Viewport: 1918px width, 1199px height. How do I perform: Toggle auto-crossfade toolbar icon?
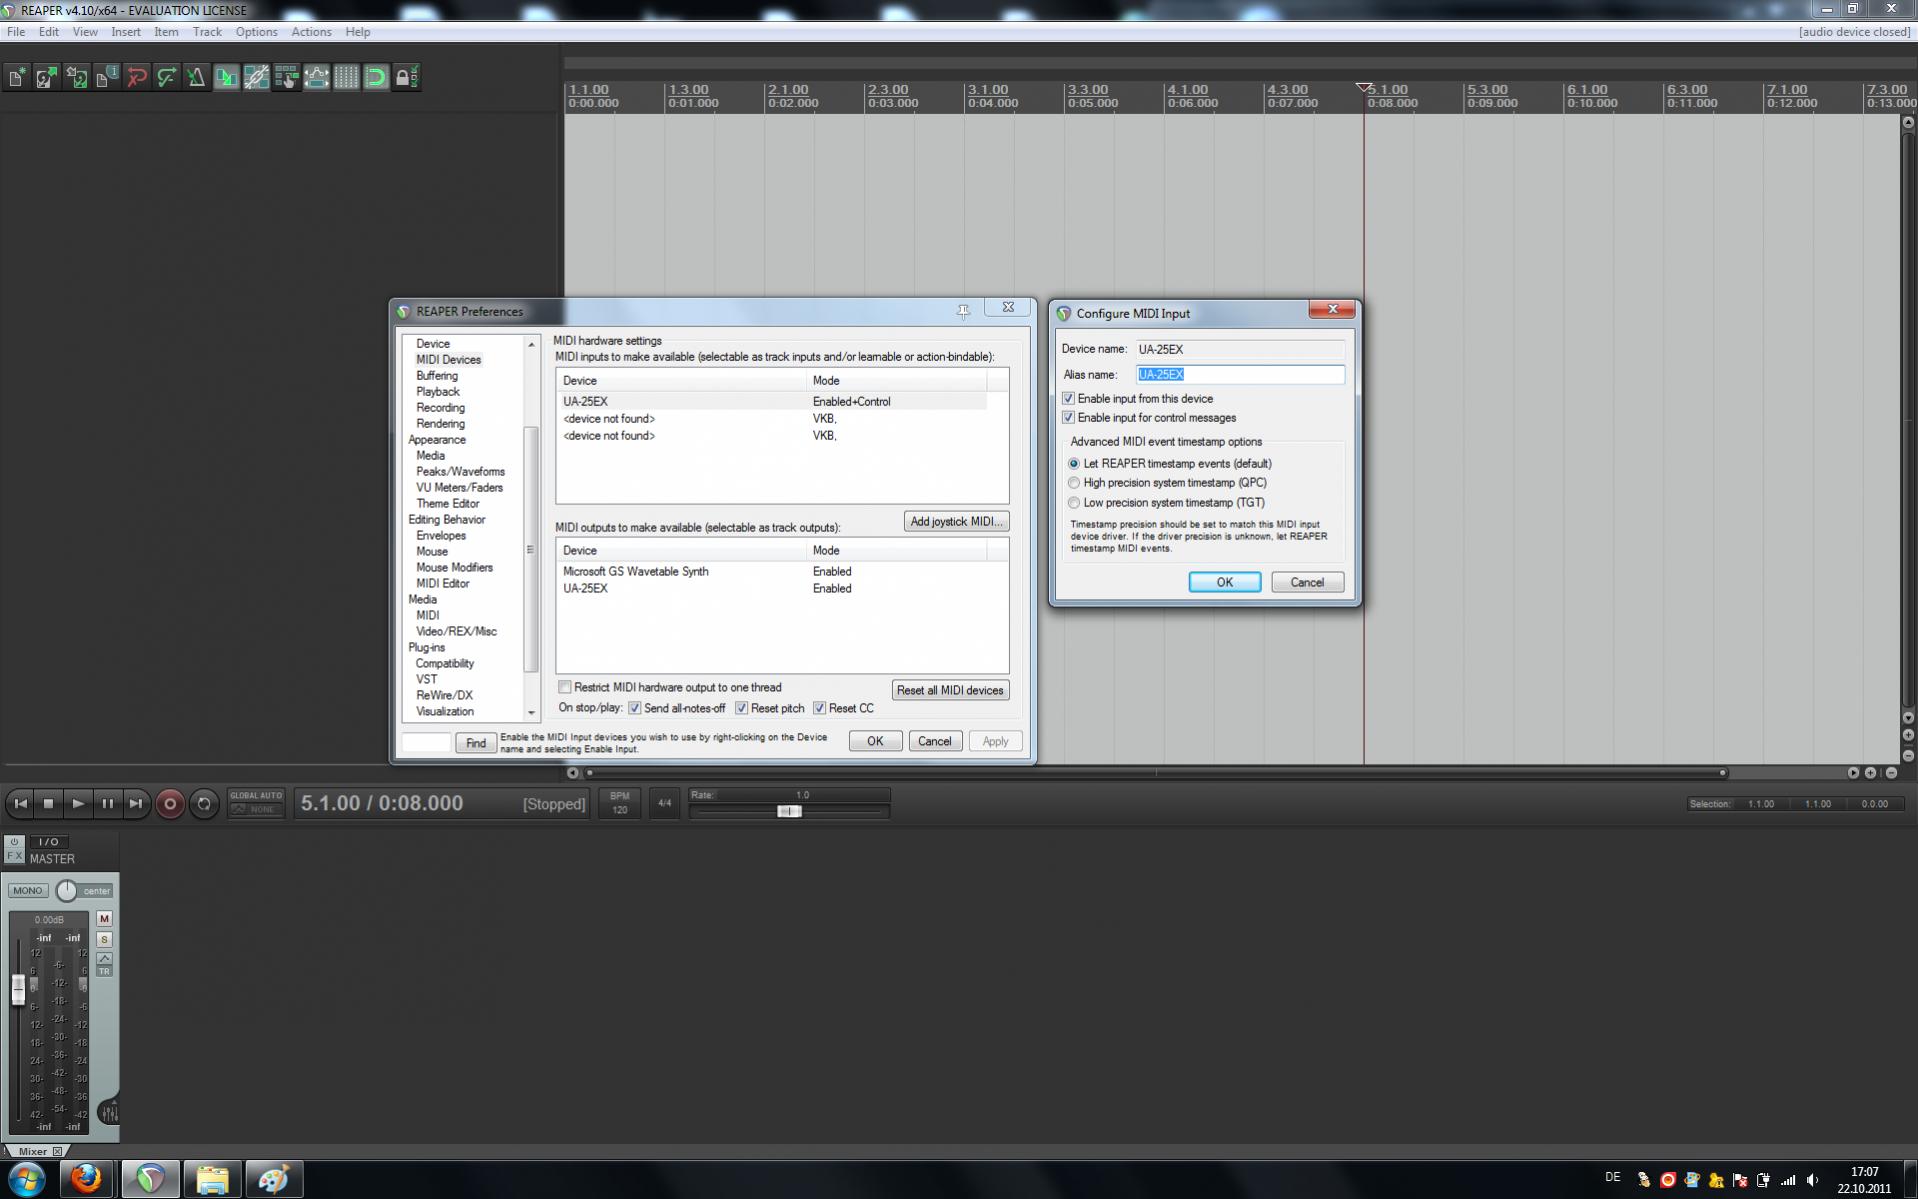tap(227, 77)
